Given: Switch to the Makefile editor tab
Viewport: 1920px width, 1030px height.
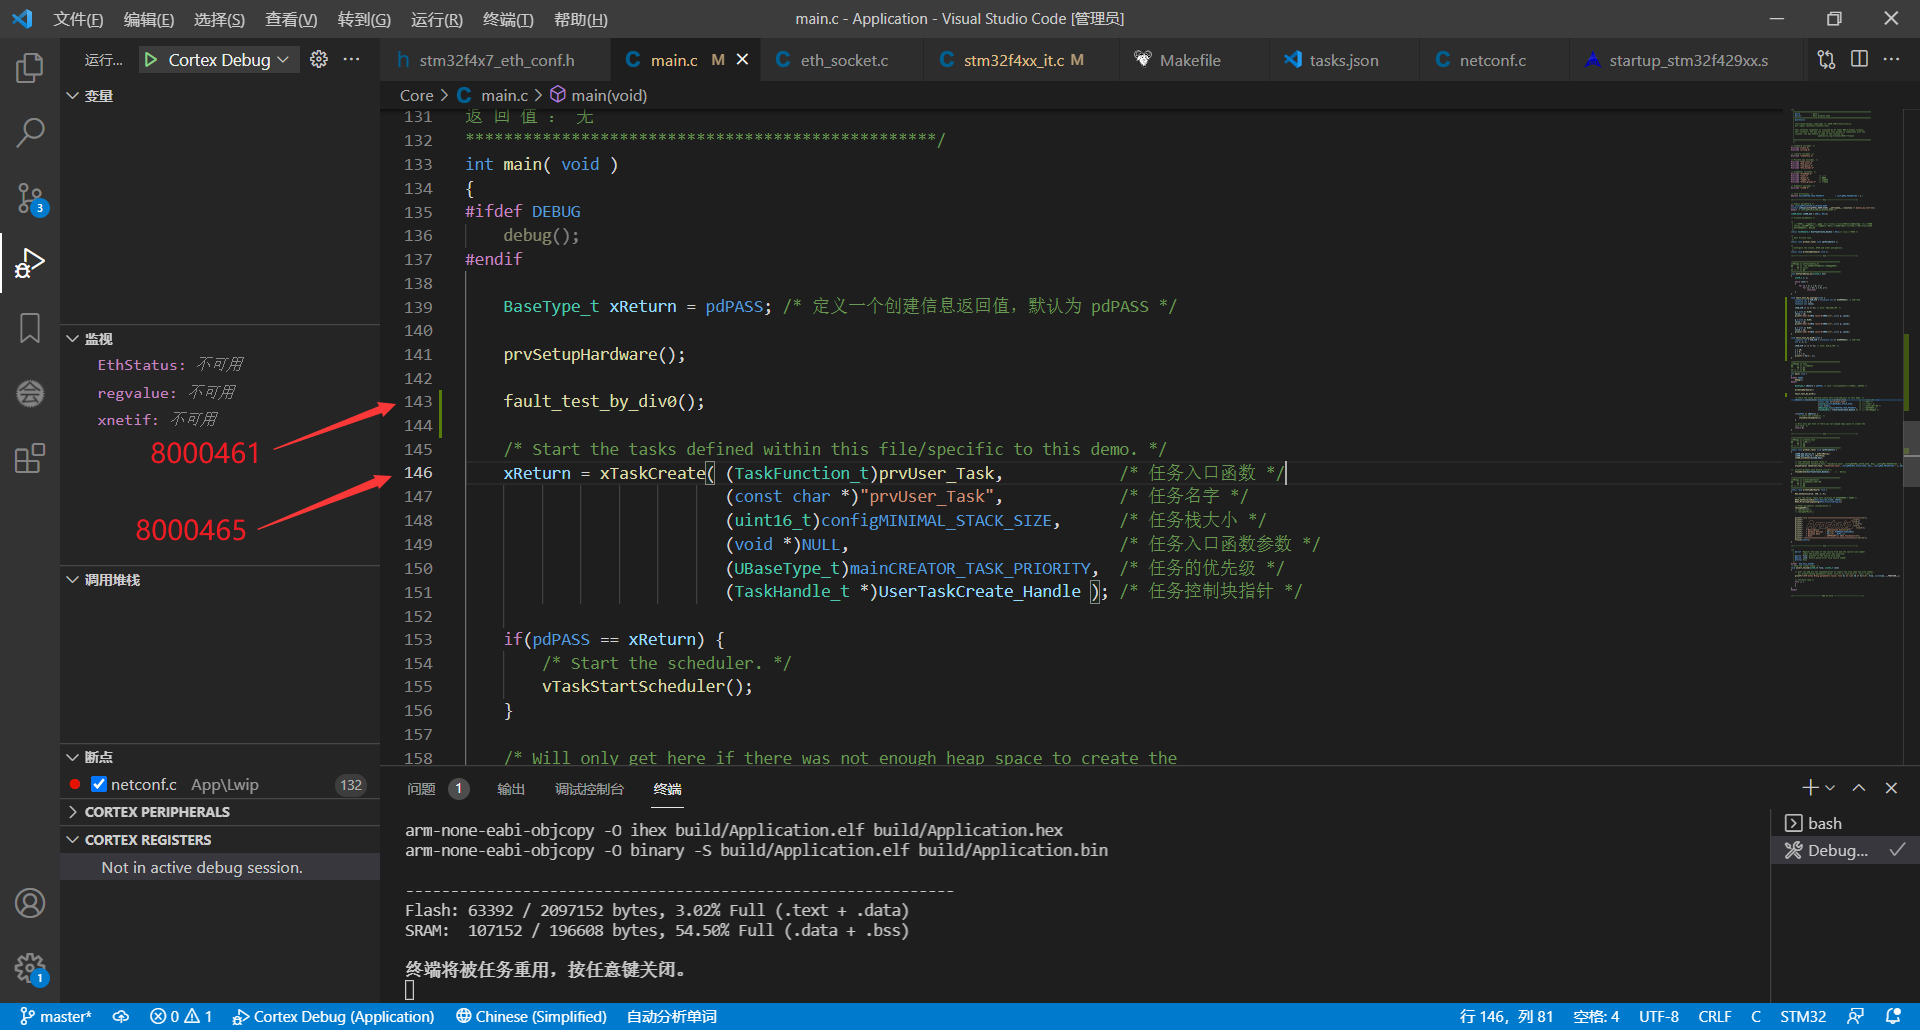Looking at the screenshot, I should pyautogui.click(x=1189, y=60).
